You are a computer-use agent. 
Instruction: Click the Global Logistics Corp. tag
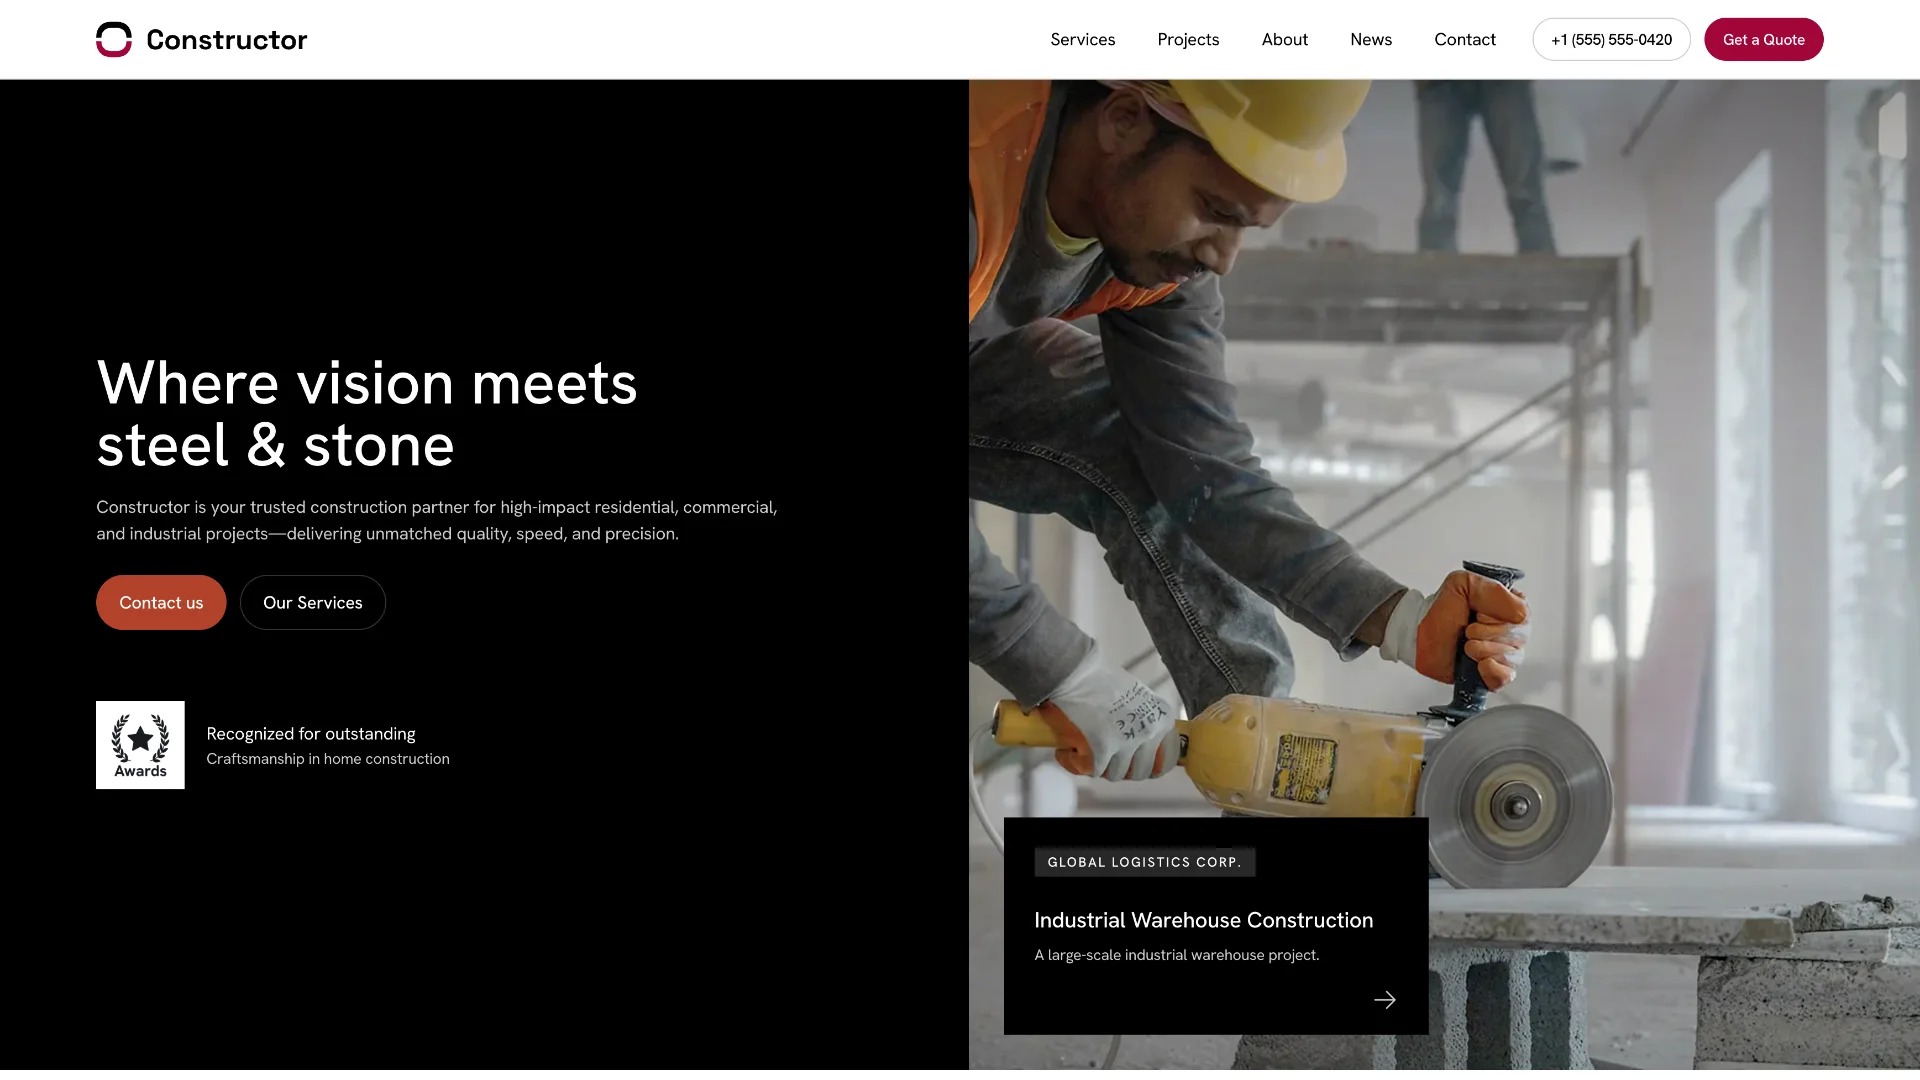[x=1144, y=862]
